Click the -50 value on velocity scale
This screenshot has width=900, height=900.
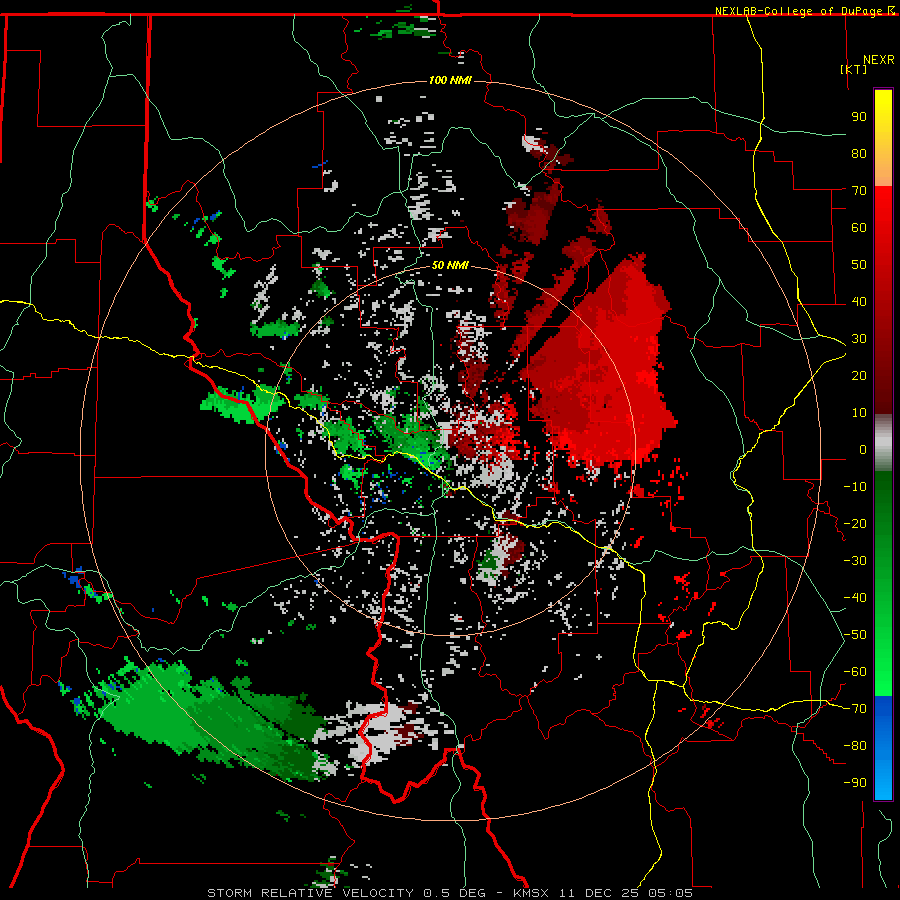855,635
